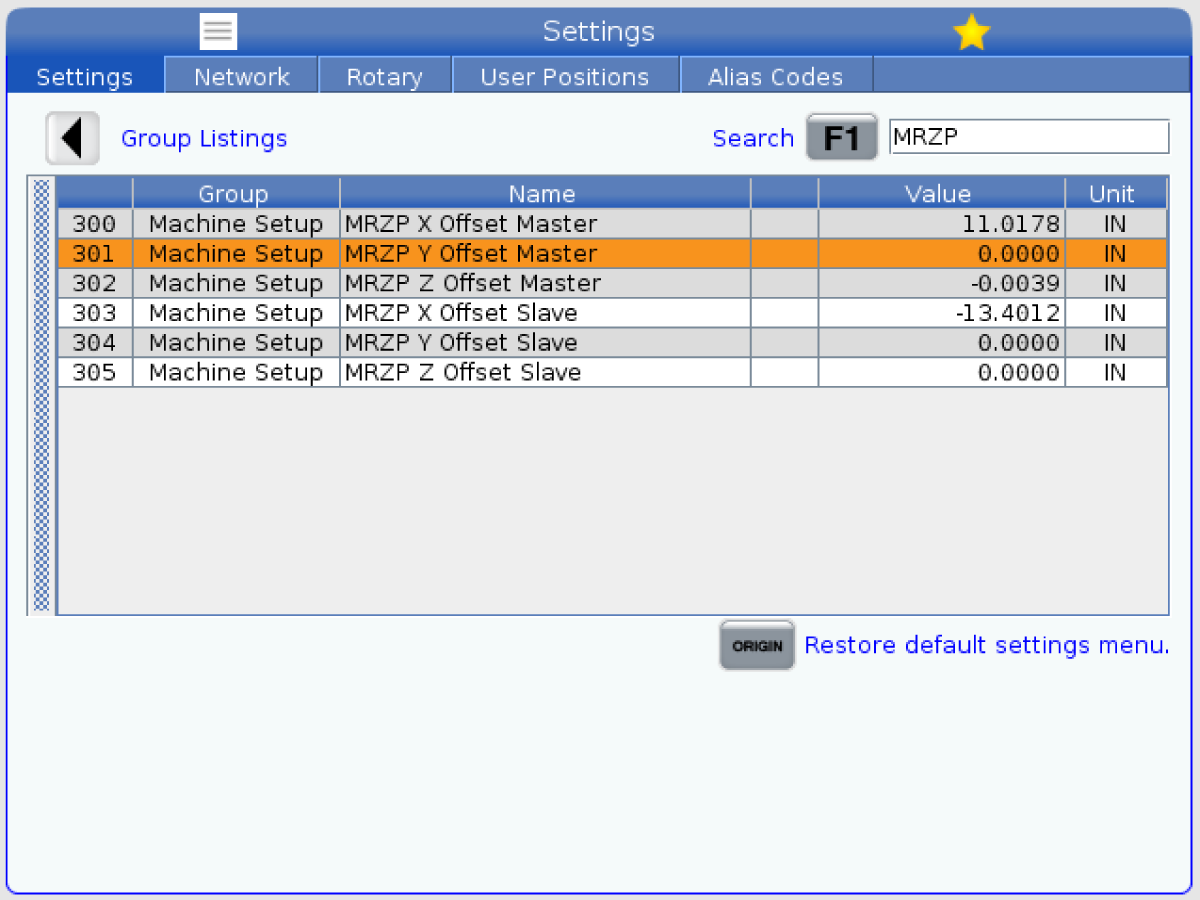The height and width of the screenshot is (900, 1200).
Task: Switch to the Settings tab
Action: (85, 77)
